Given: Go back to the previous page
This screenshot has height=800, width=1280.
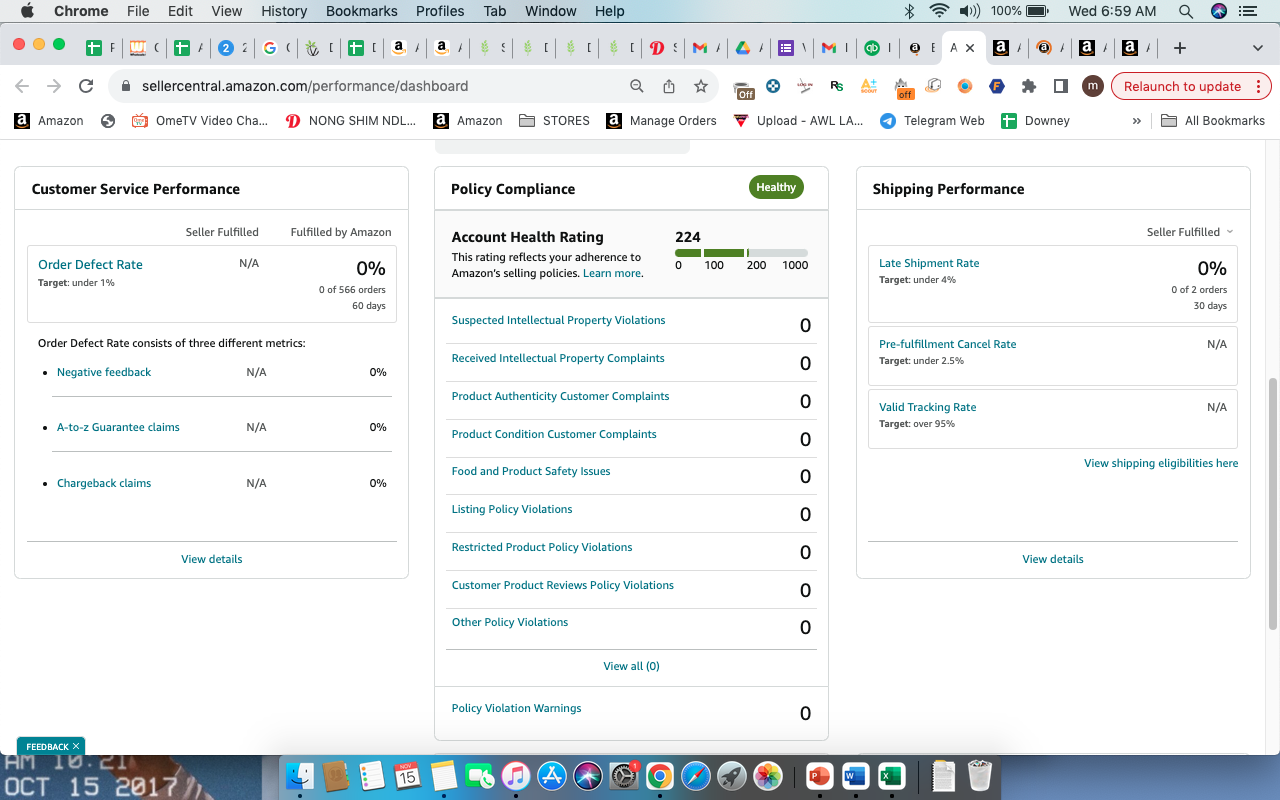Looking at the screenshot, I should click(x=22, y=86).
